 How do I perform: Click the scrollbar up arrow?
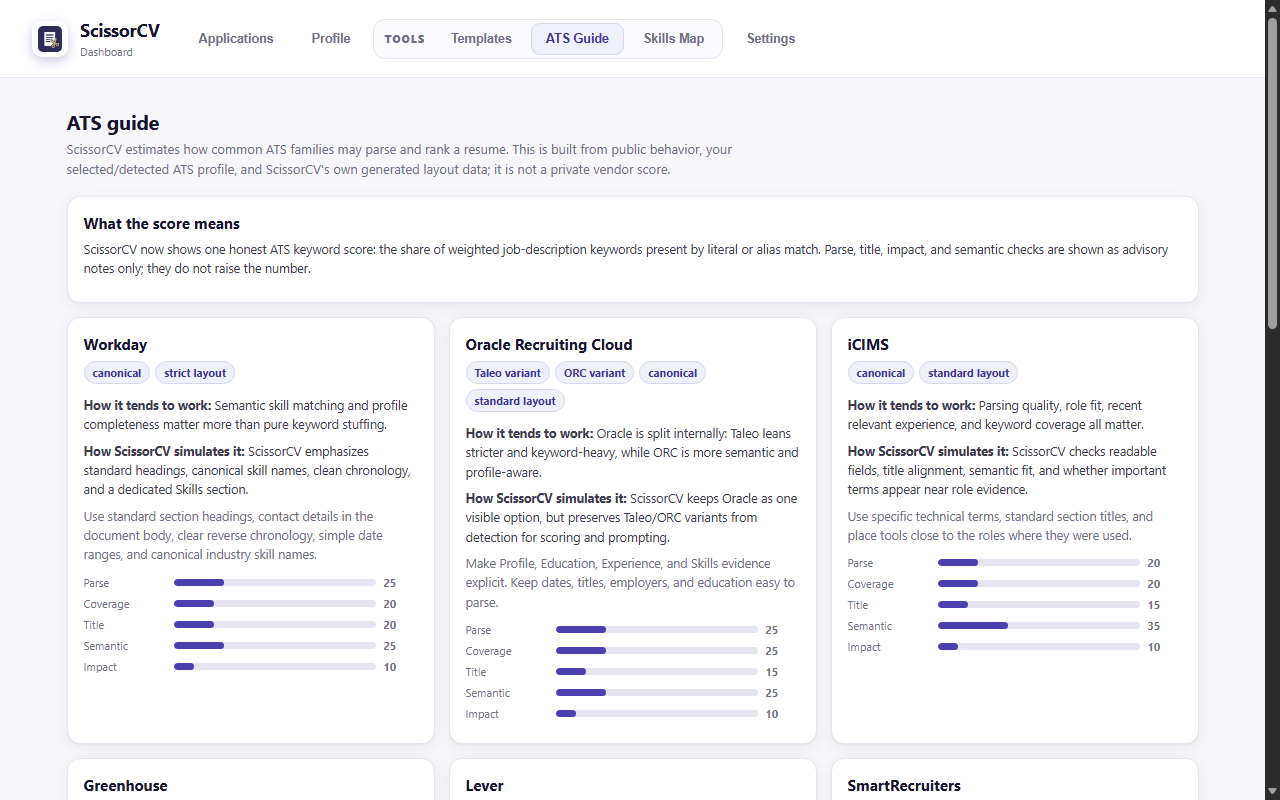point(1272,8)
